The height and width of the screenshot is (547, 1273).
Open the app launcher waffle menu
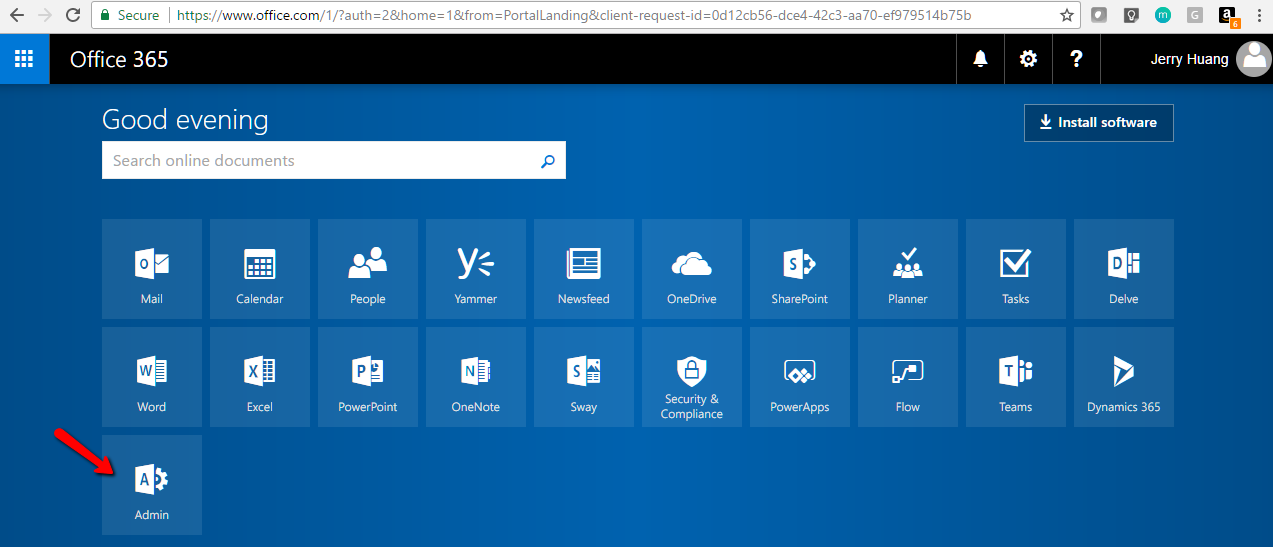click(24, 59)
